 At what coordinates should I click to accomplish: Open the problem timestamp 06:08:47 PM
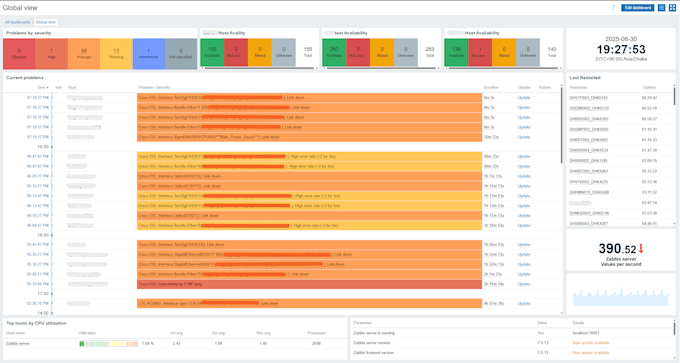pos(38,226)
